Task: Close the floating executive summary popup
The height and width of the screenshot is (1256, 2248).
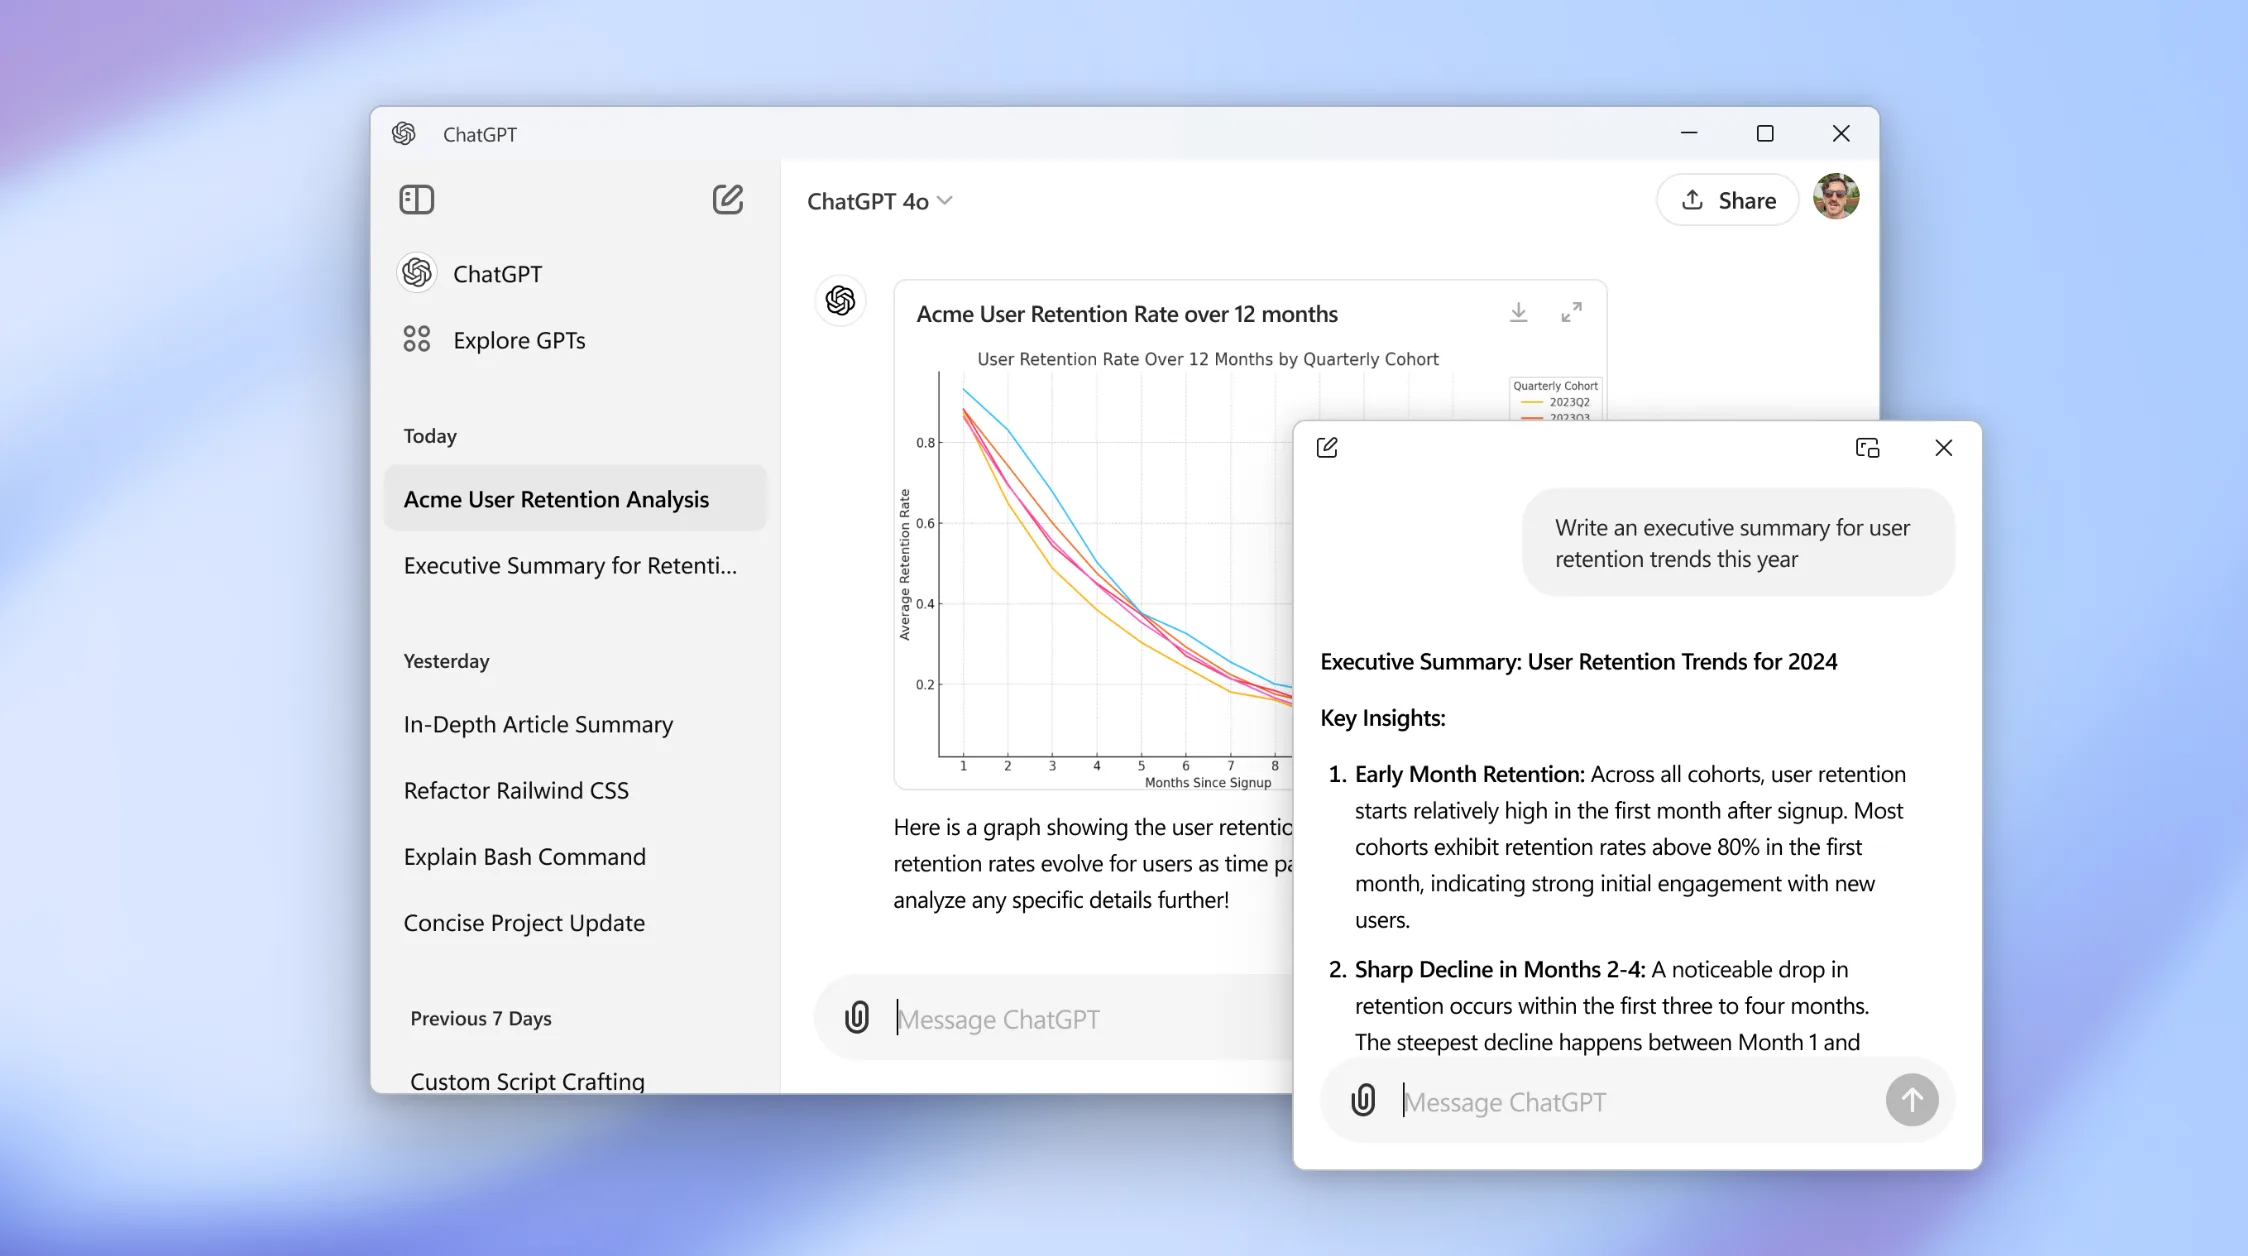Action: pos(1944,448)
